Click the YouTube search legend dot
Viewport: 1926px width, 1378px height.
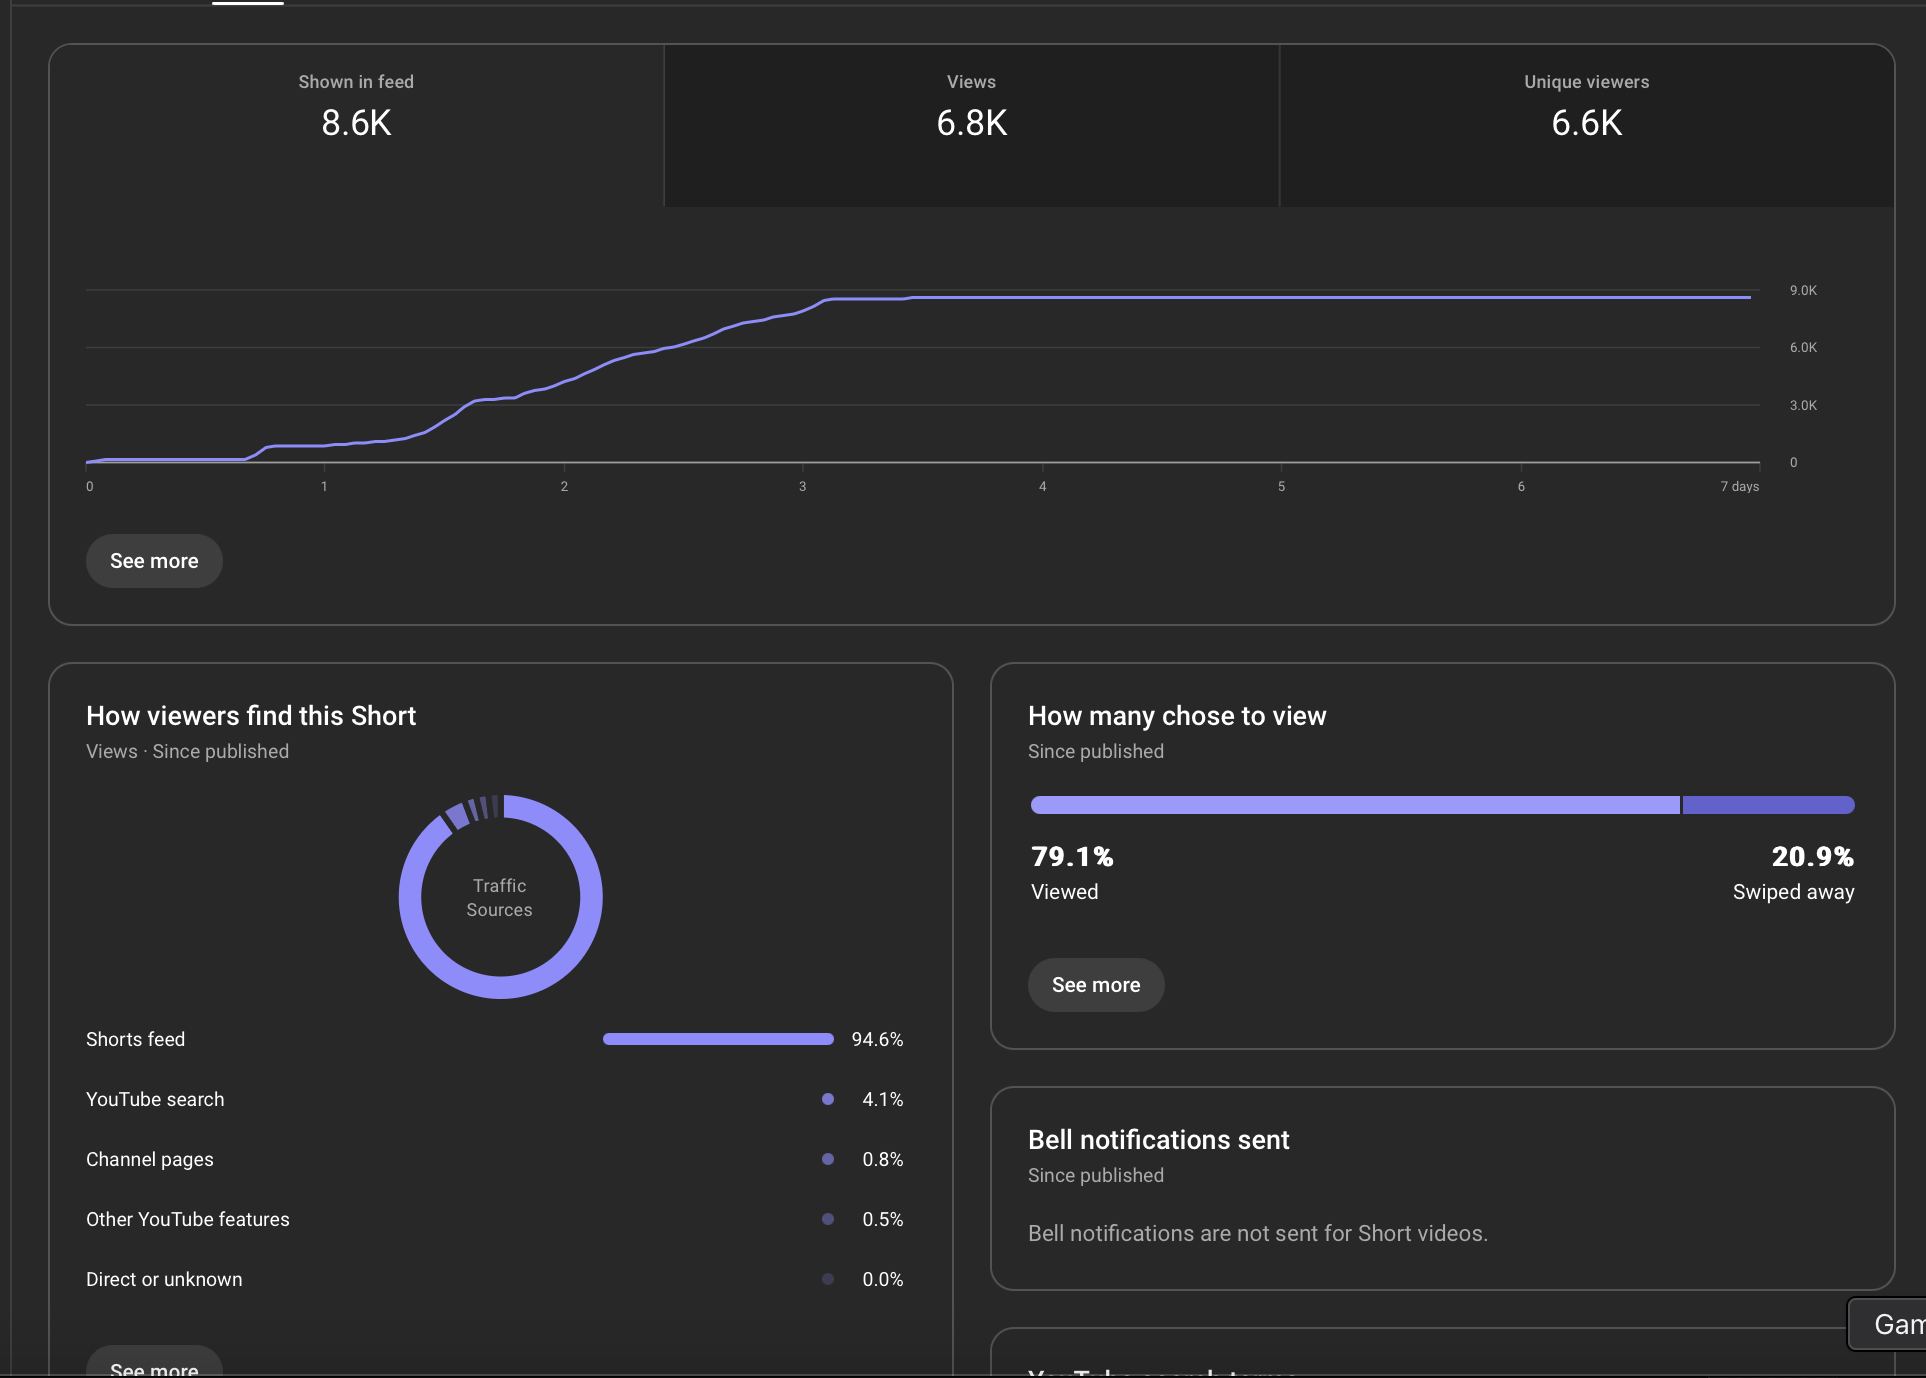tap(828, 1099)
